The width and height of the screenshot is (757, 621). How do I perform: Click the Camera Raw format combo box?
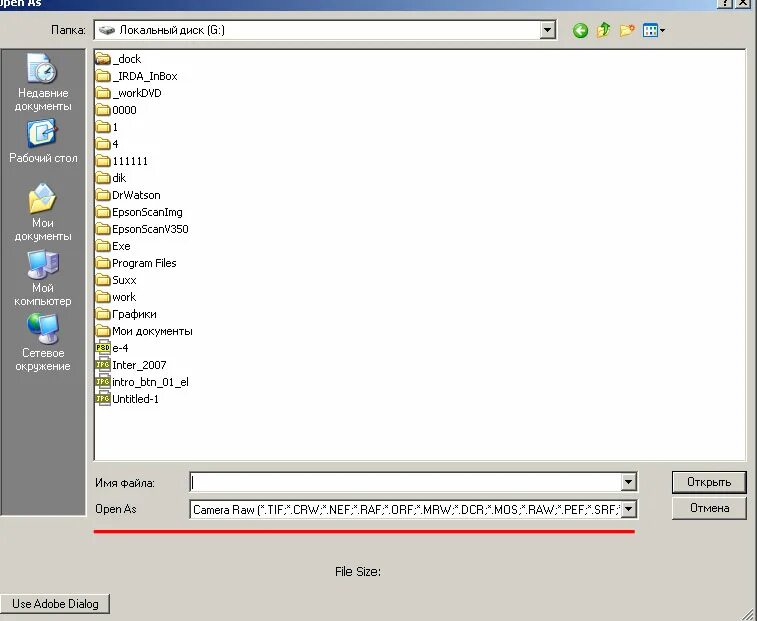click(413, 509)
